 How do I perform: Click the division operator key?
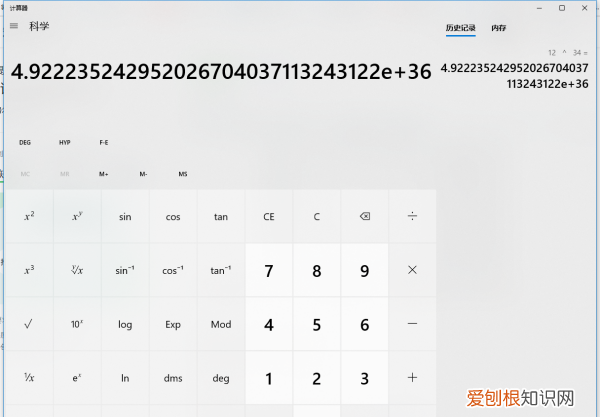(x=412, y=216)
